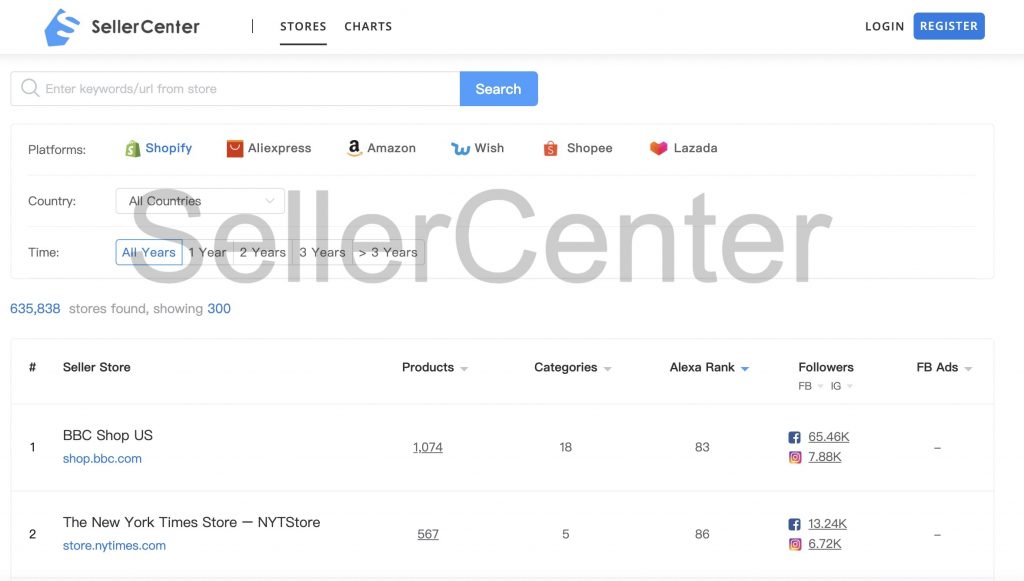Click the blue Search button
This screenshot has width=1024, height=581.
click(498, 89)
